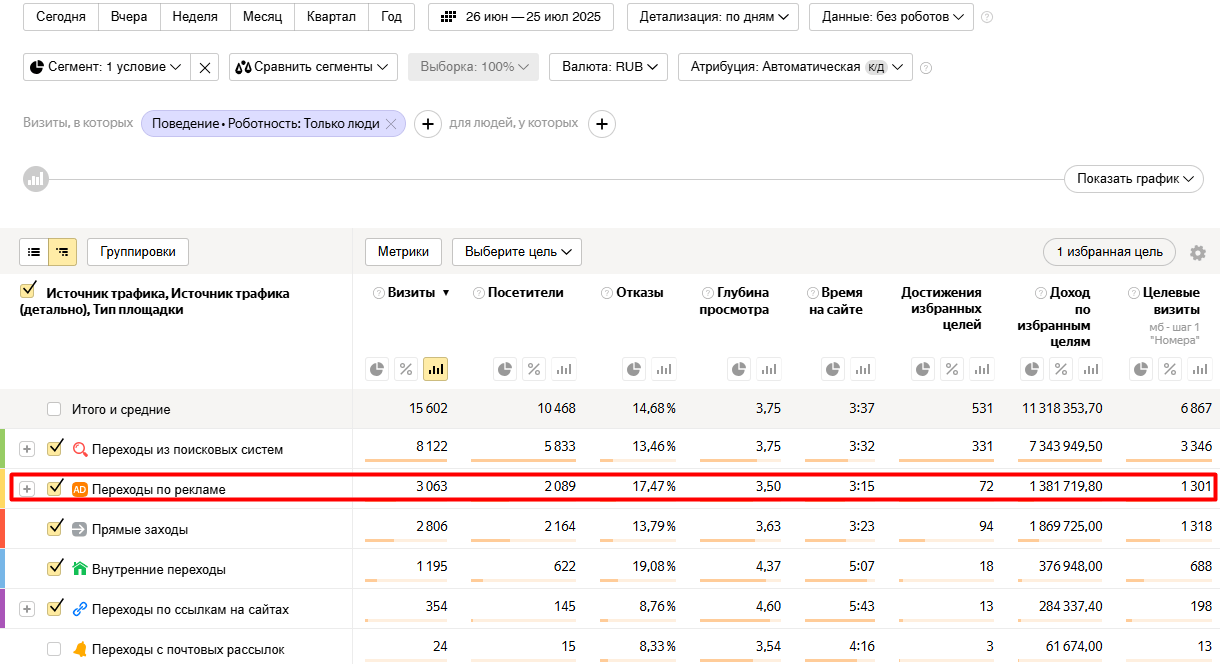
Task: Click the table settings gear icon
Action: 1197,253
